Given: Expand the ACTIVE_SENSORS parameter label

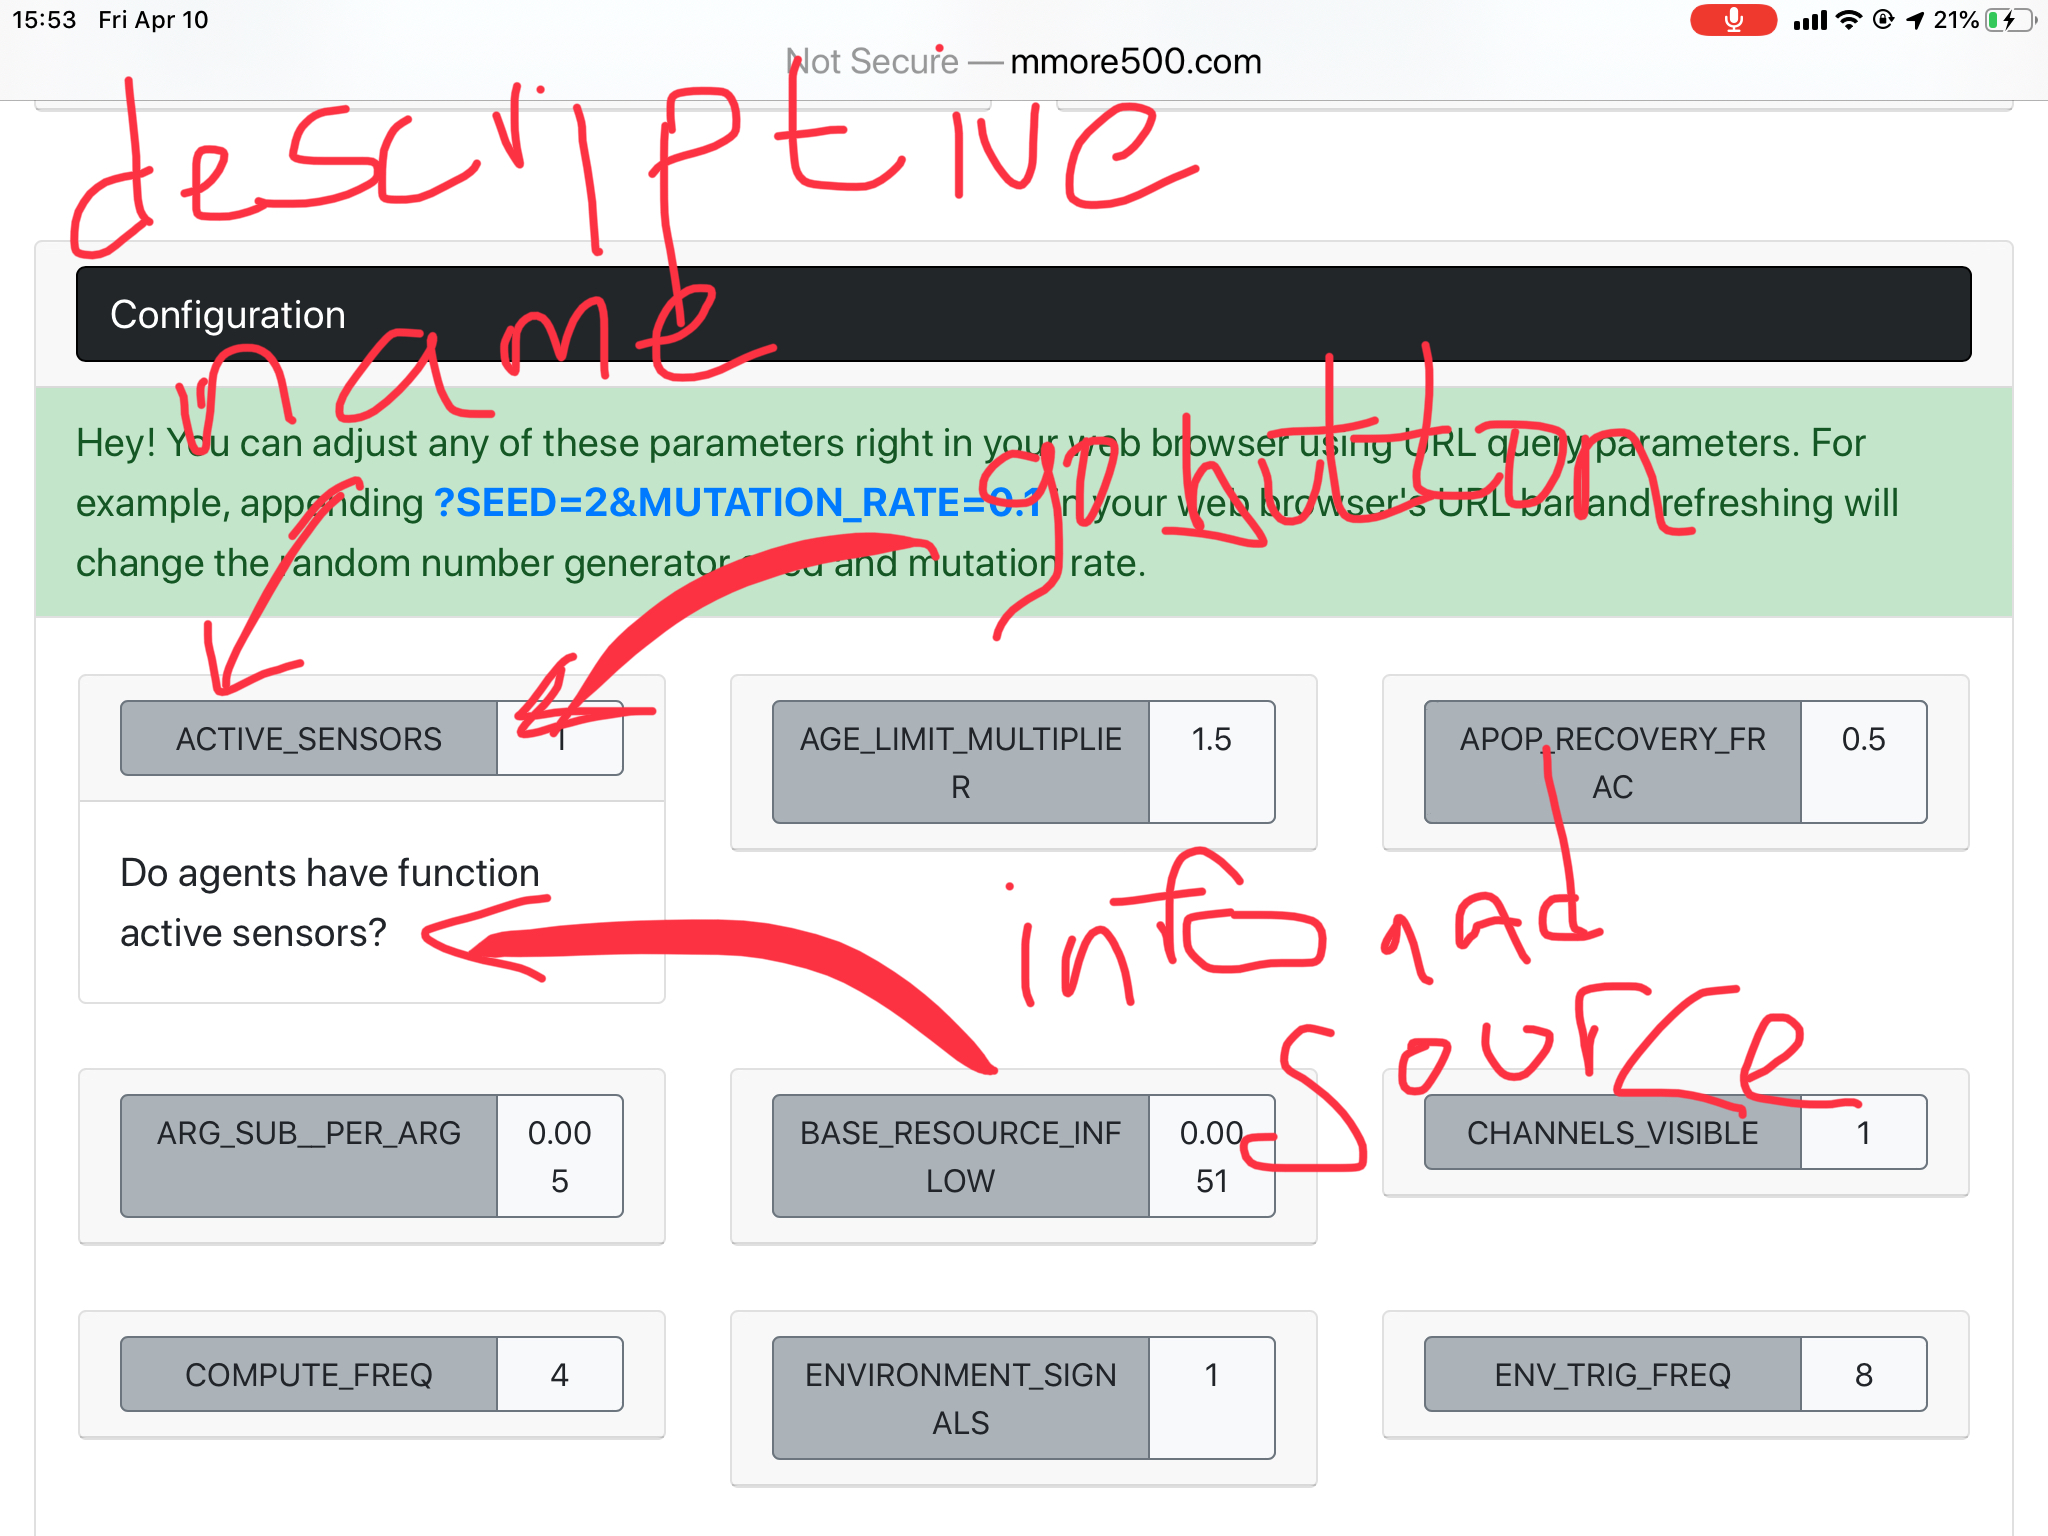Looking at the screenshot, I should click(309, 739).
